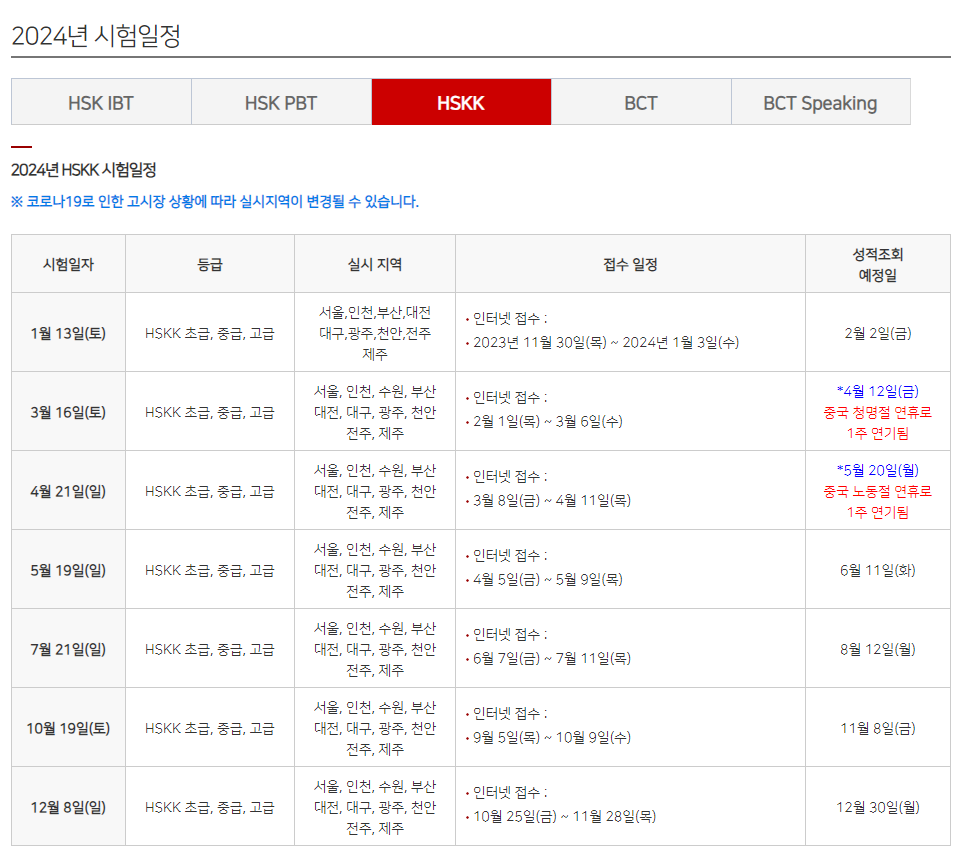The image size is (964, 861).
Task: Click the 실시 지역 column header
Action: point(374,264)
